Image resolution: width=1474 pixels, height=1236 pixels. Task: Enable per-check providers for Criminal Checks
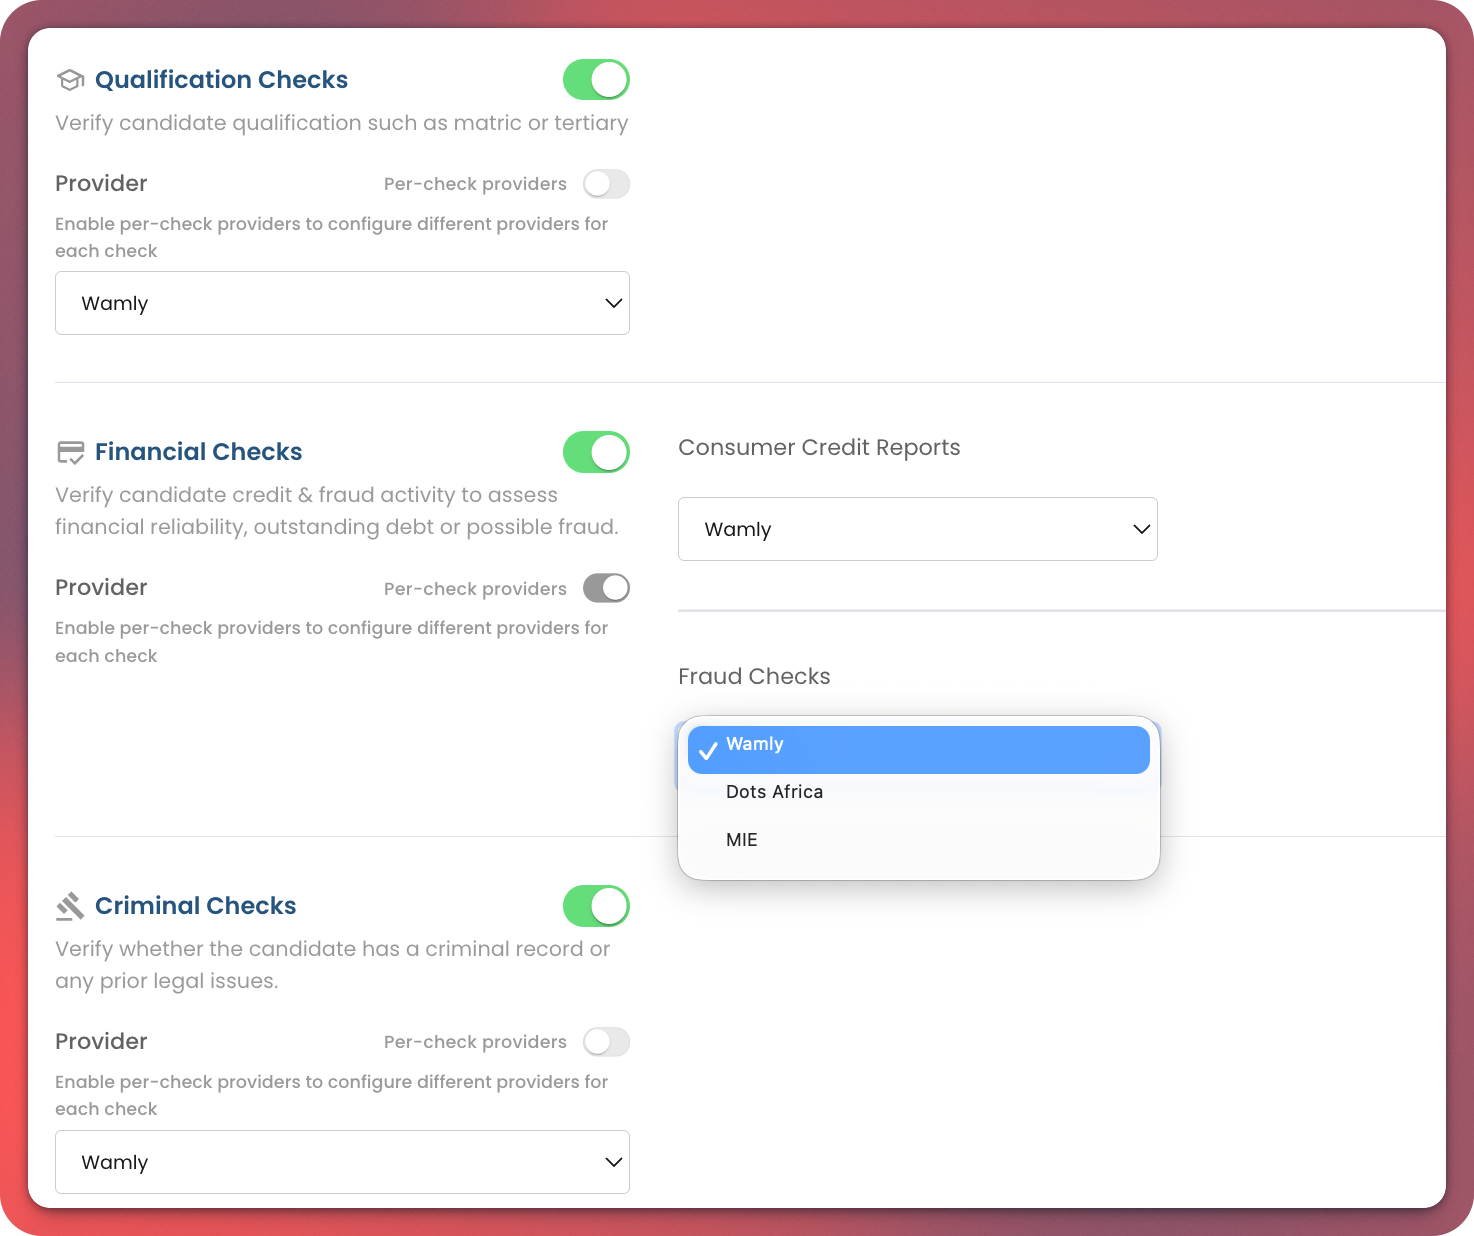coord(606,1042)
